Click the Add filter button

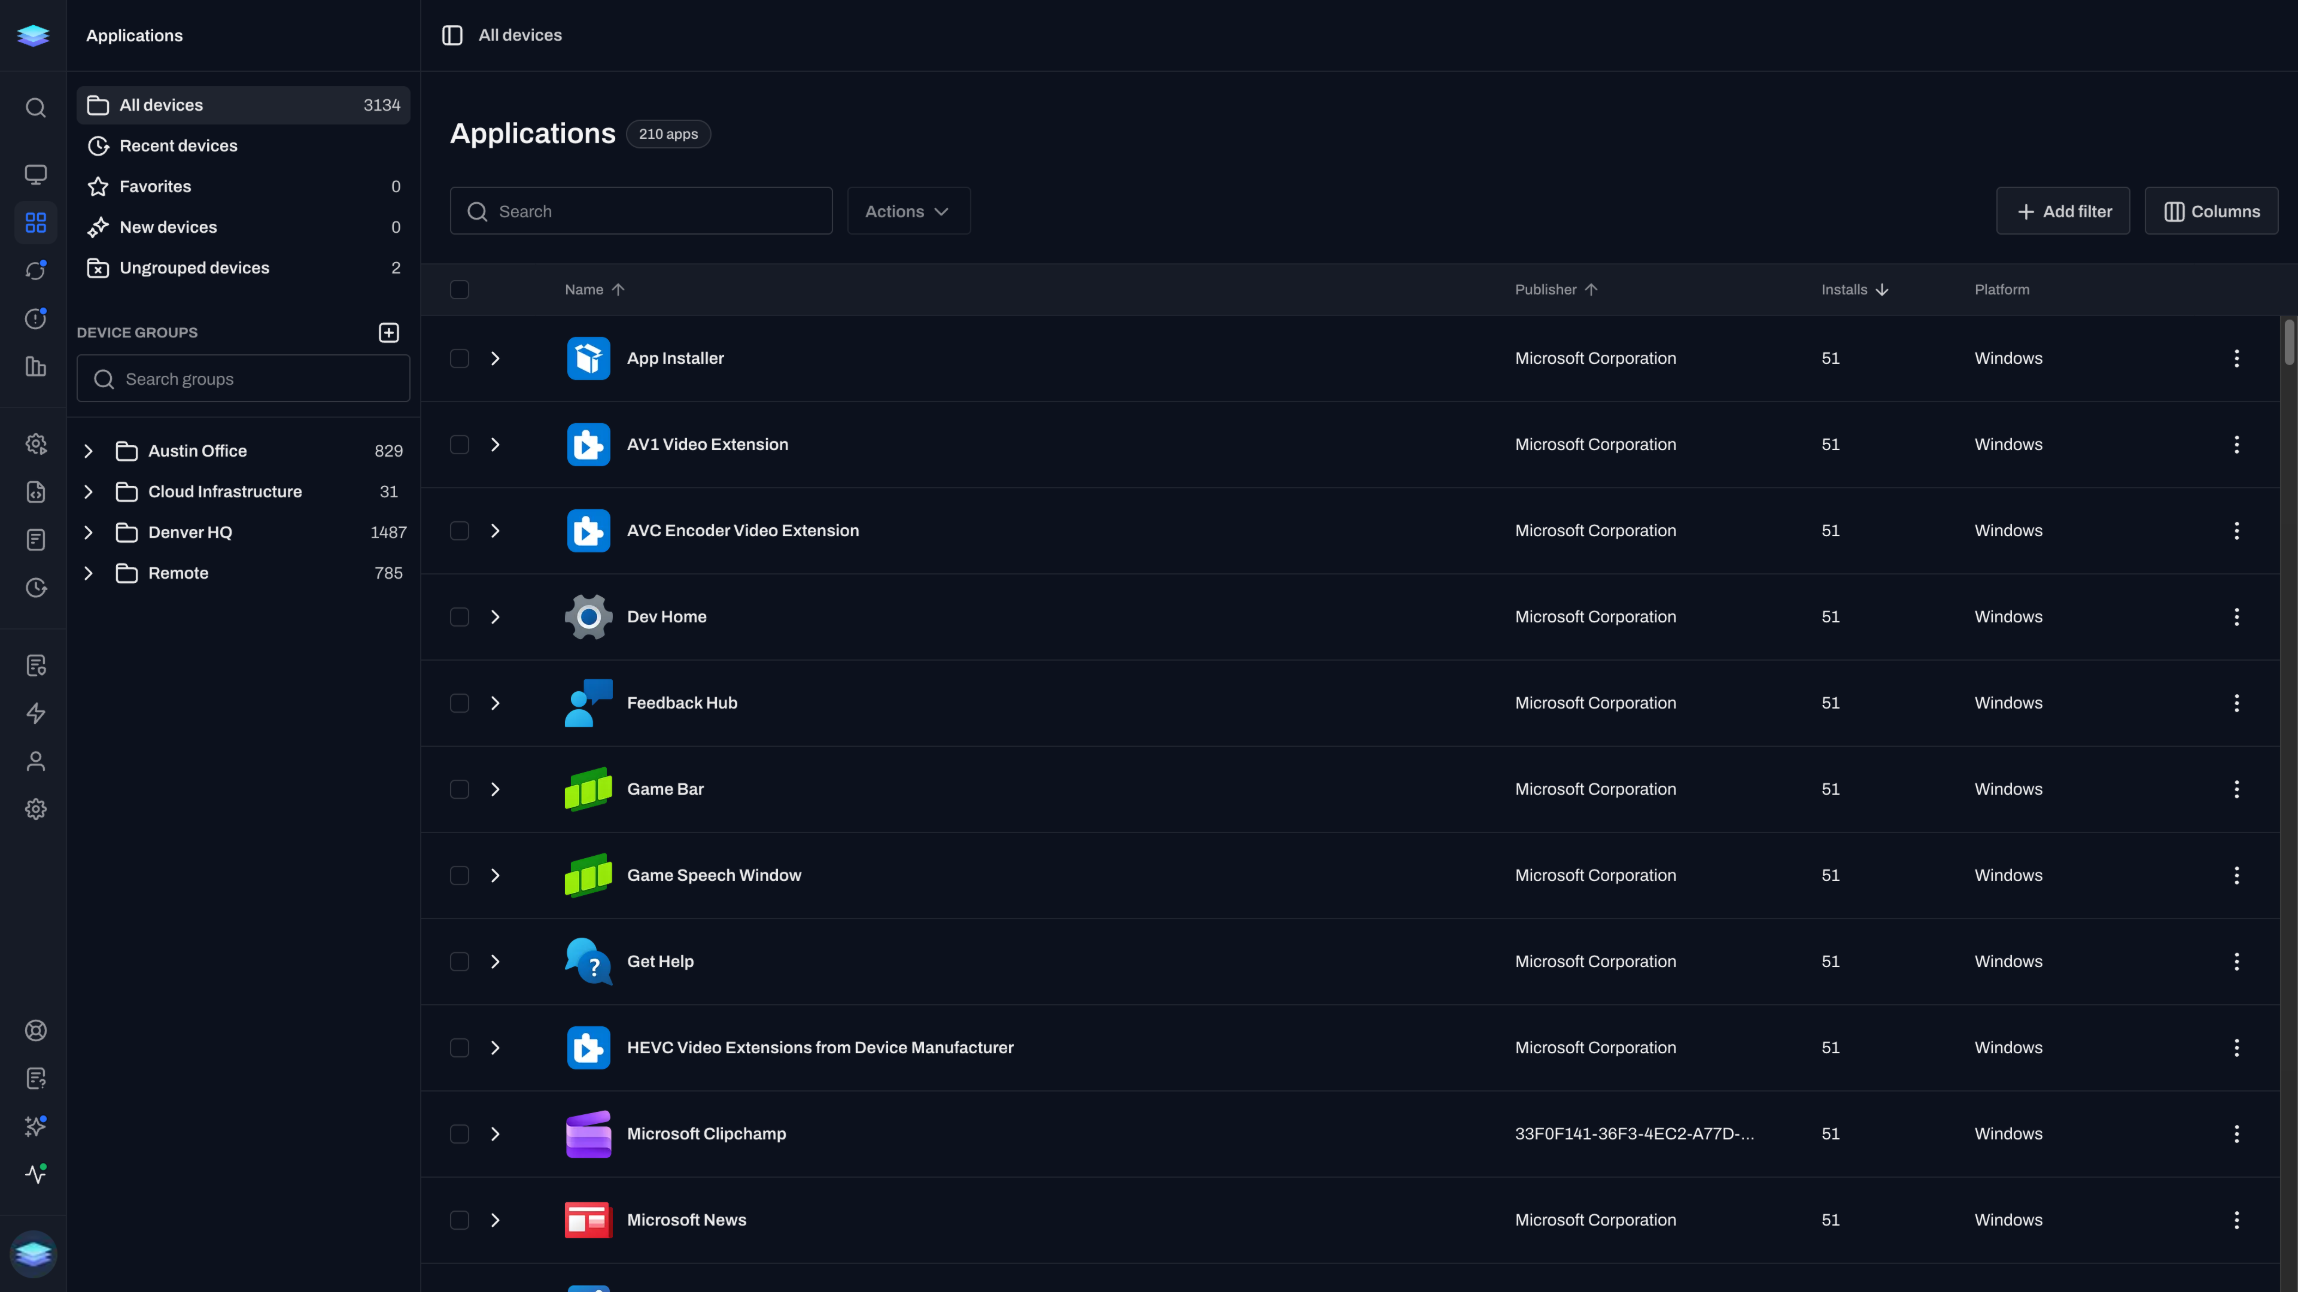(x=2062, y=211)
